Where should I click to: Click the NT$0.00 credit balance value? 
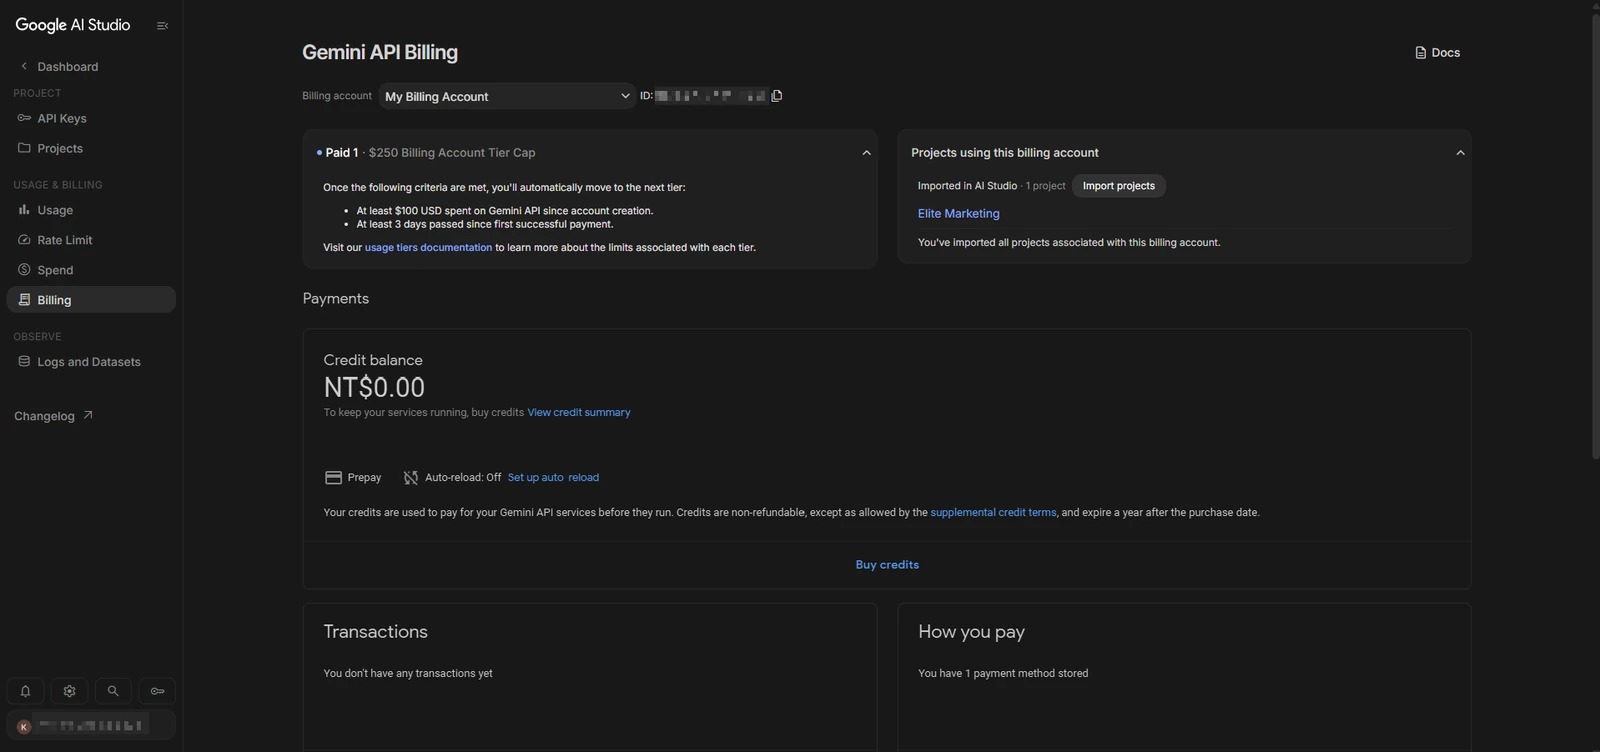374,388
